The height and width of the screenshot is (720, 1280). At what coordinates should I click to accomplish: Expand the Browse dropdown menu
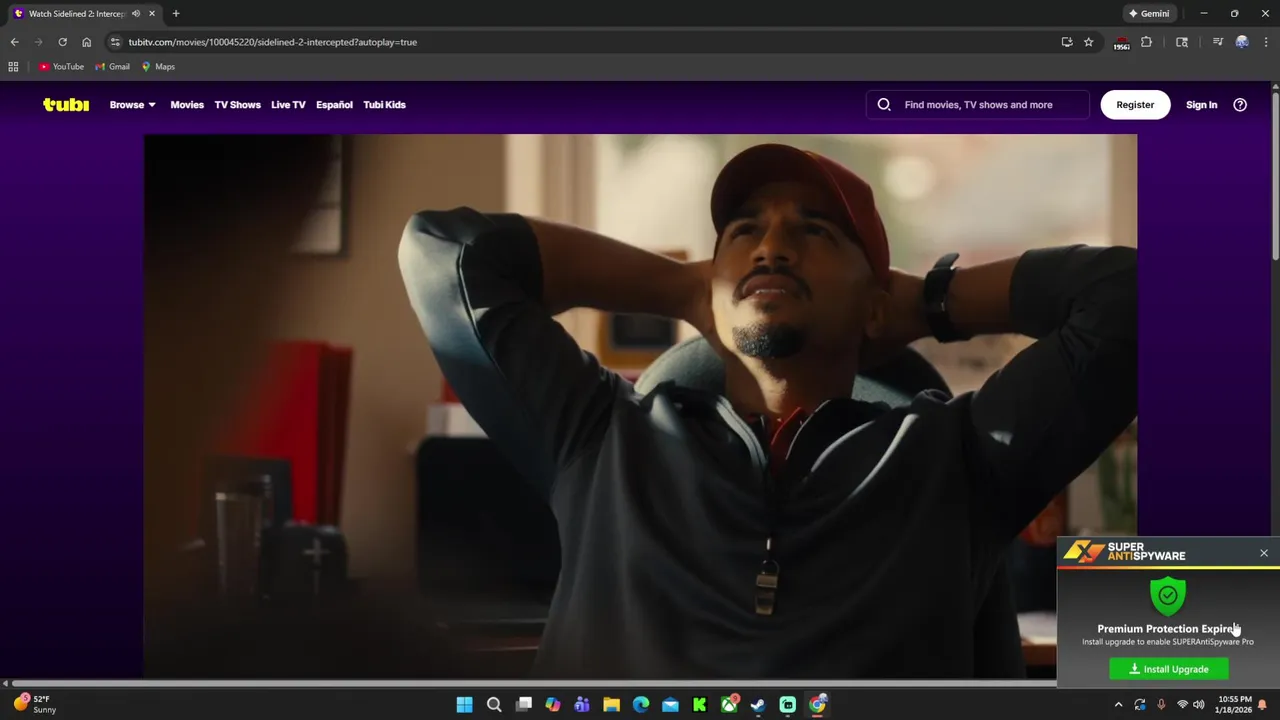132,104
